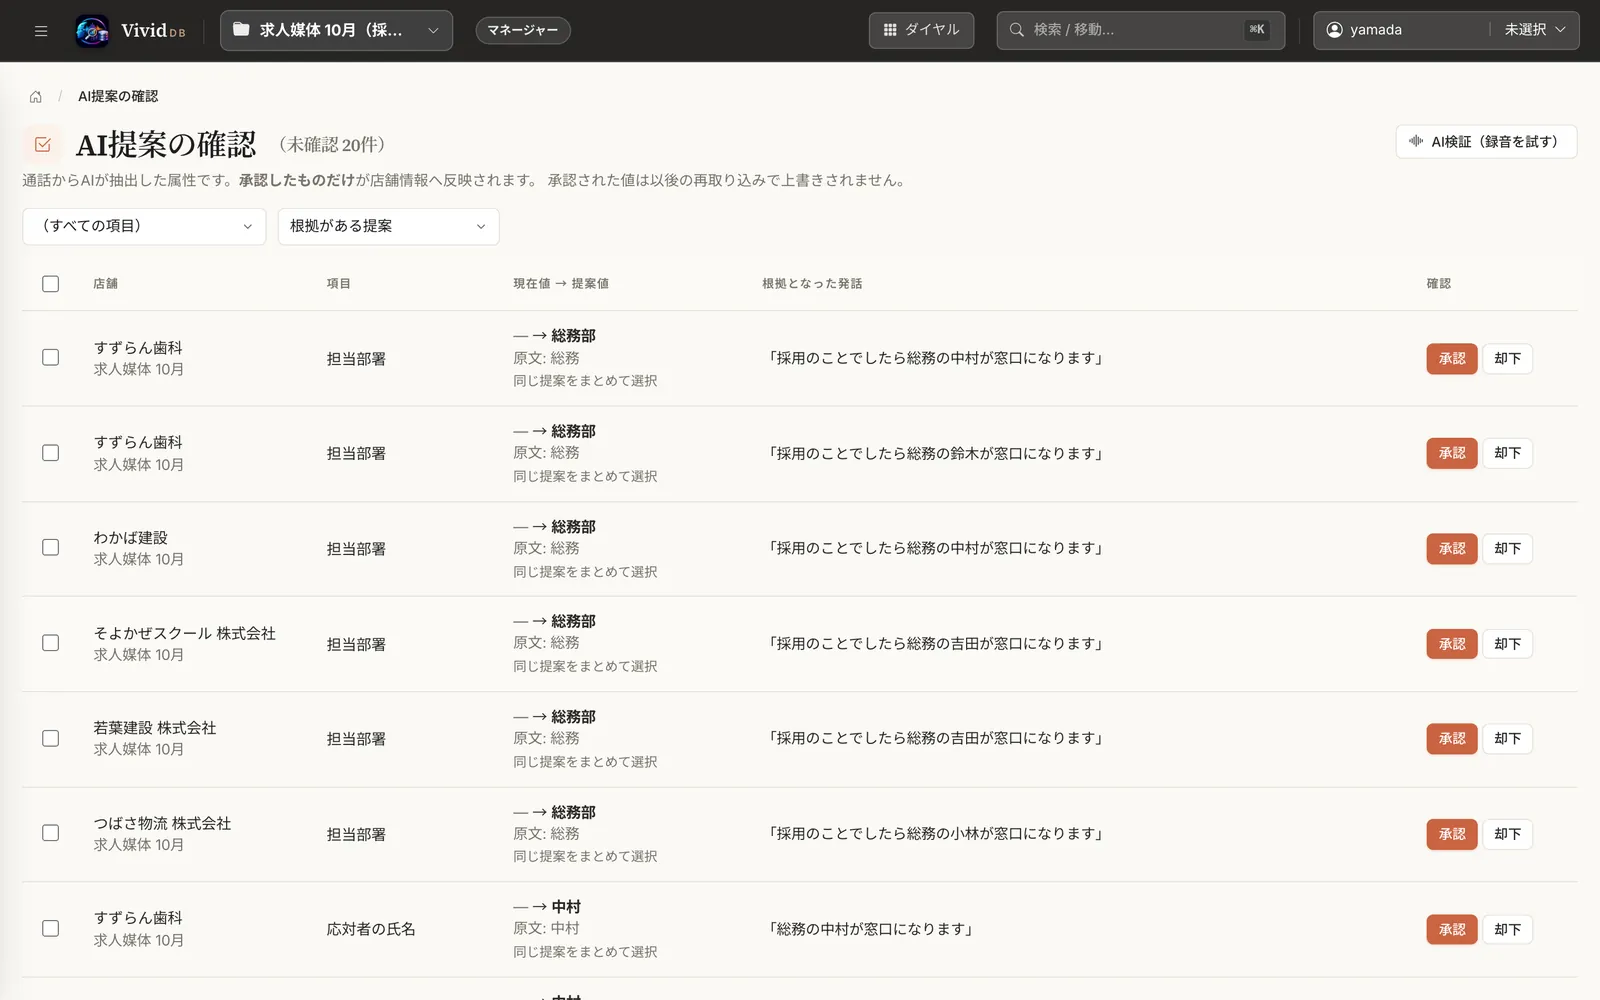This screenshot has height=1000, width=1600.
Task: Toggle the select-all checkbox in table header
Action: (51, 284)
